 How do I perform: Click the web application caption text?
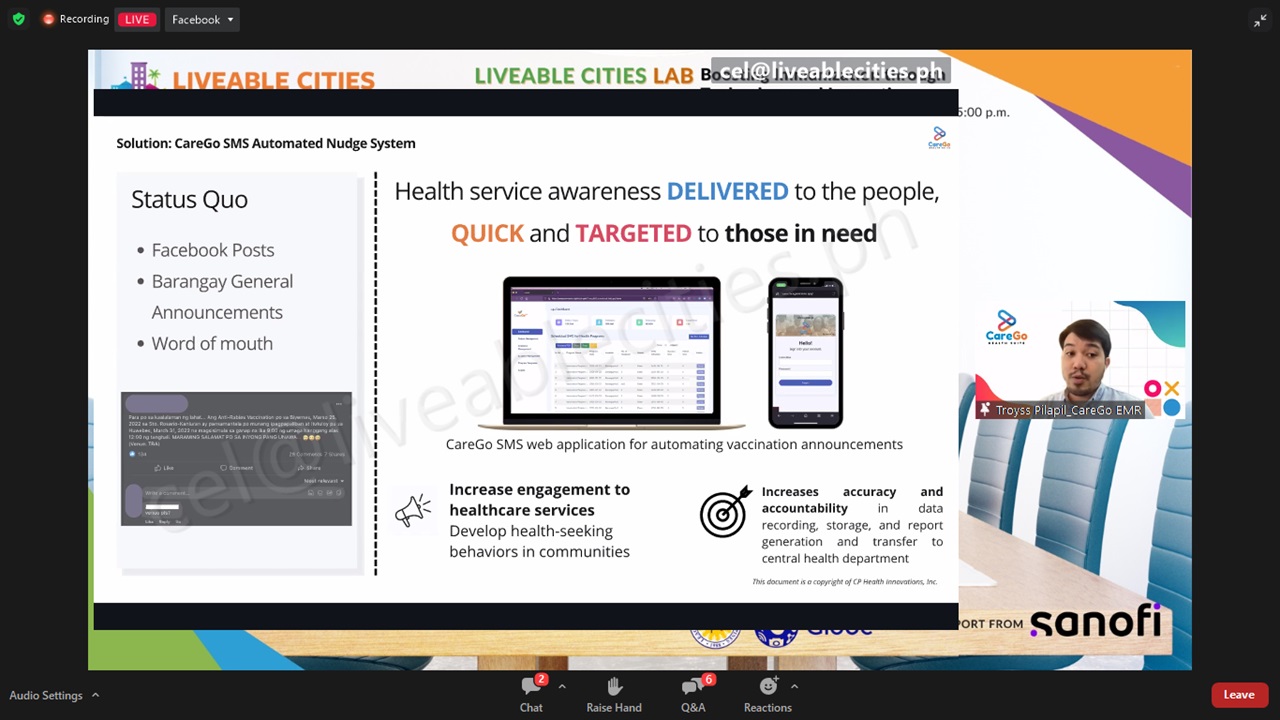coord(674,444)
